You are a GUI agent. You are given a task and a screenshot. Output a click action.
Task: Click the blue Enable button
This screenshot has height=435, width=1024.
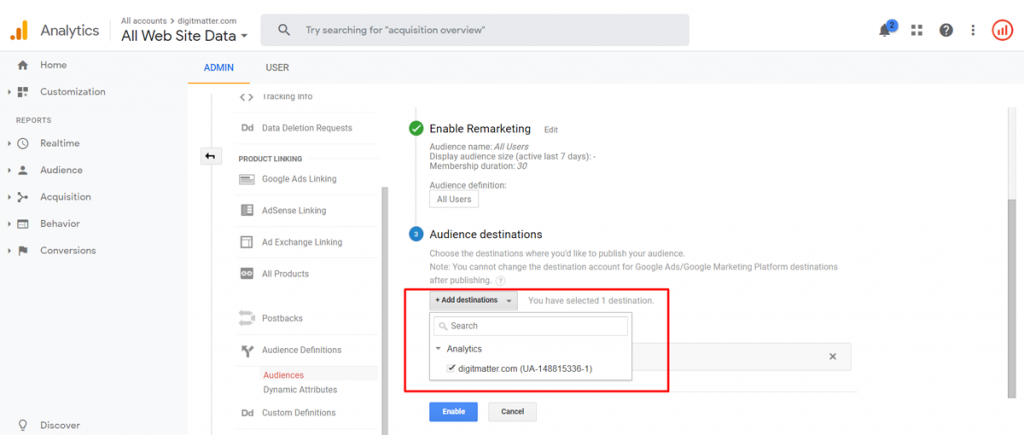tap(453, 412)
